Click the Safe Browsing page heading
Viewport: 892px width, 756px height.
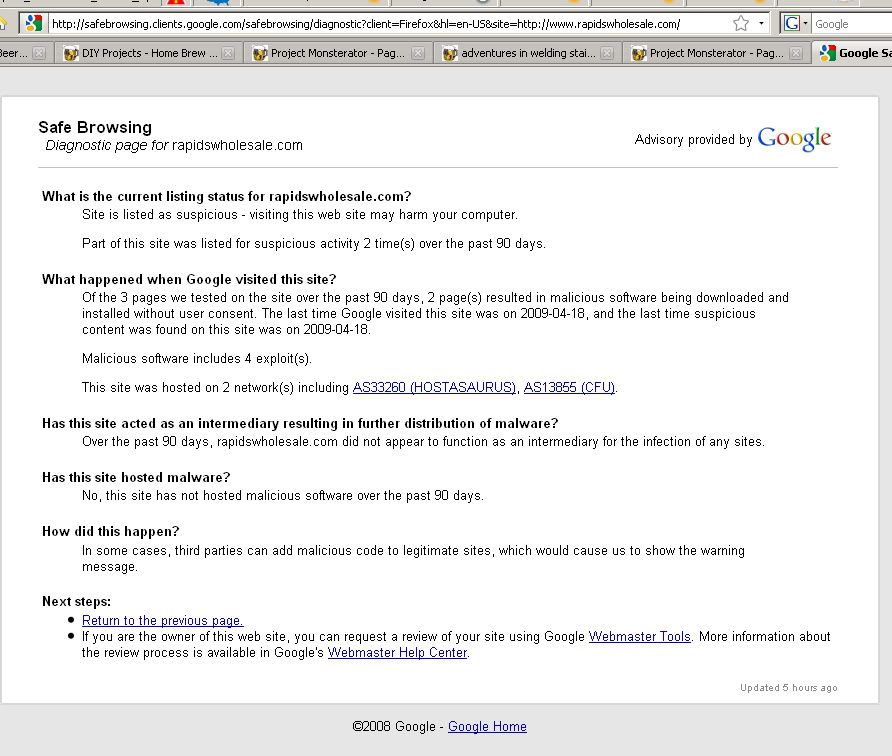[95, 127]
